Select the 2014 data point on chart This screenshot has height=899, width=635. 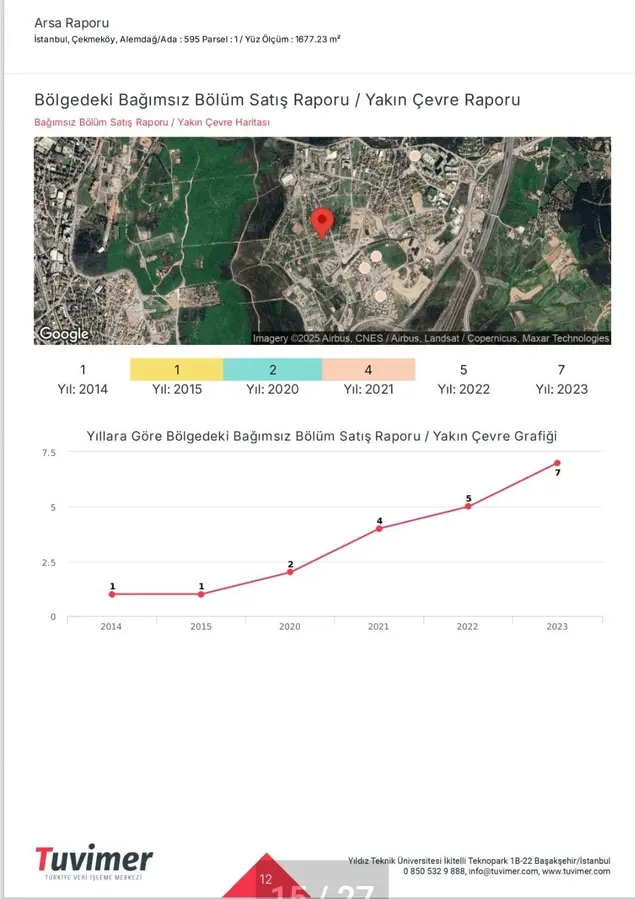[112, 594]
